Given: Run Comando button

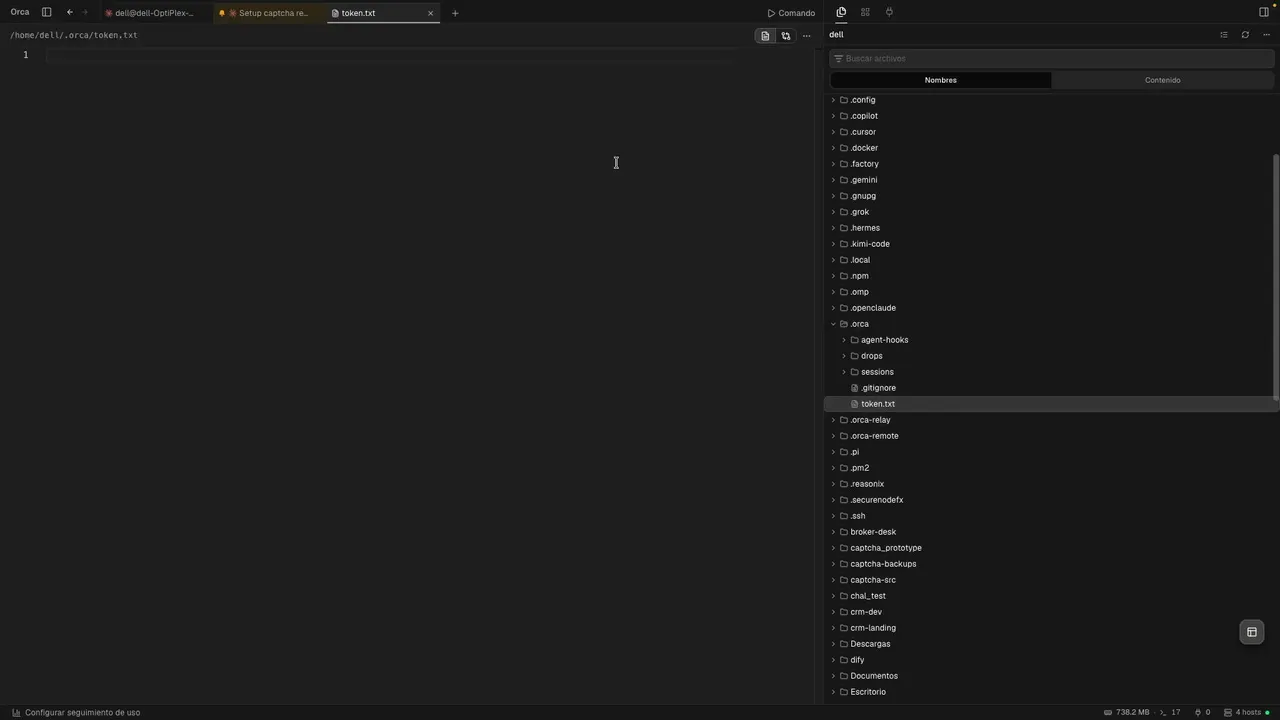Looking at the screenshot, I should pos(791,13).
